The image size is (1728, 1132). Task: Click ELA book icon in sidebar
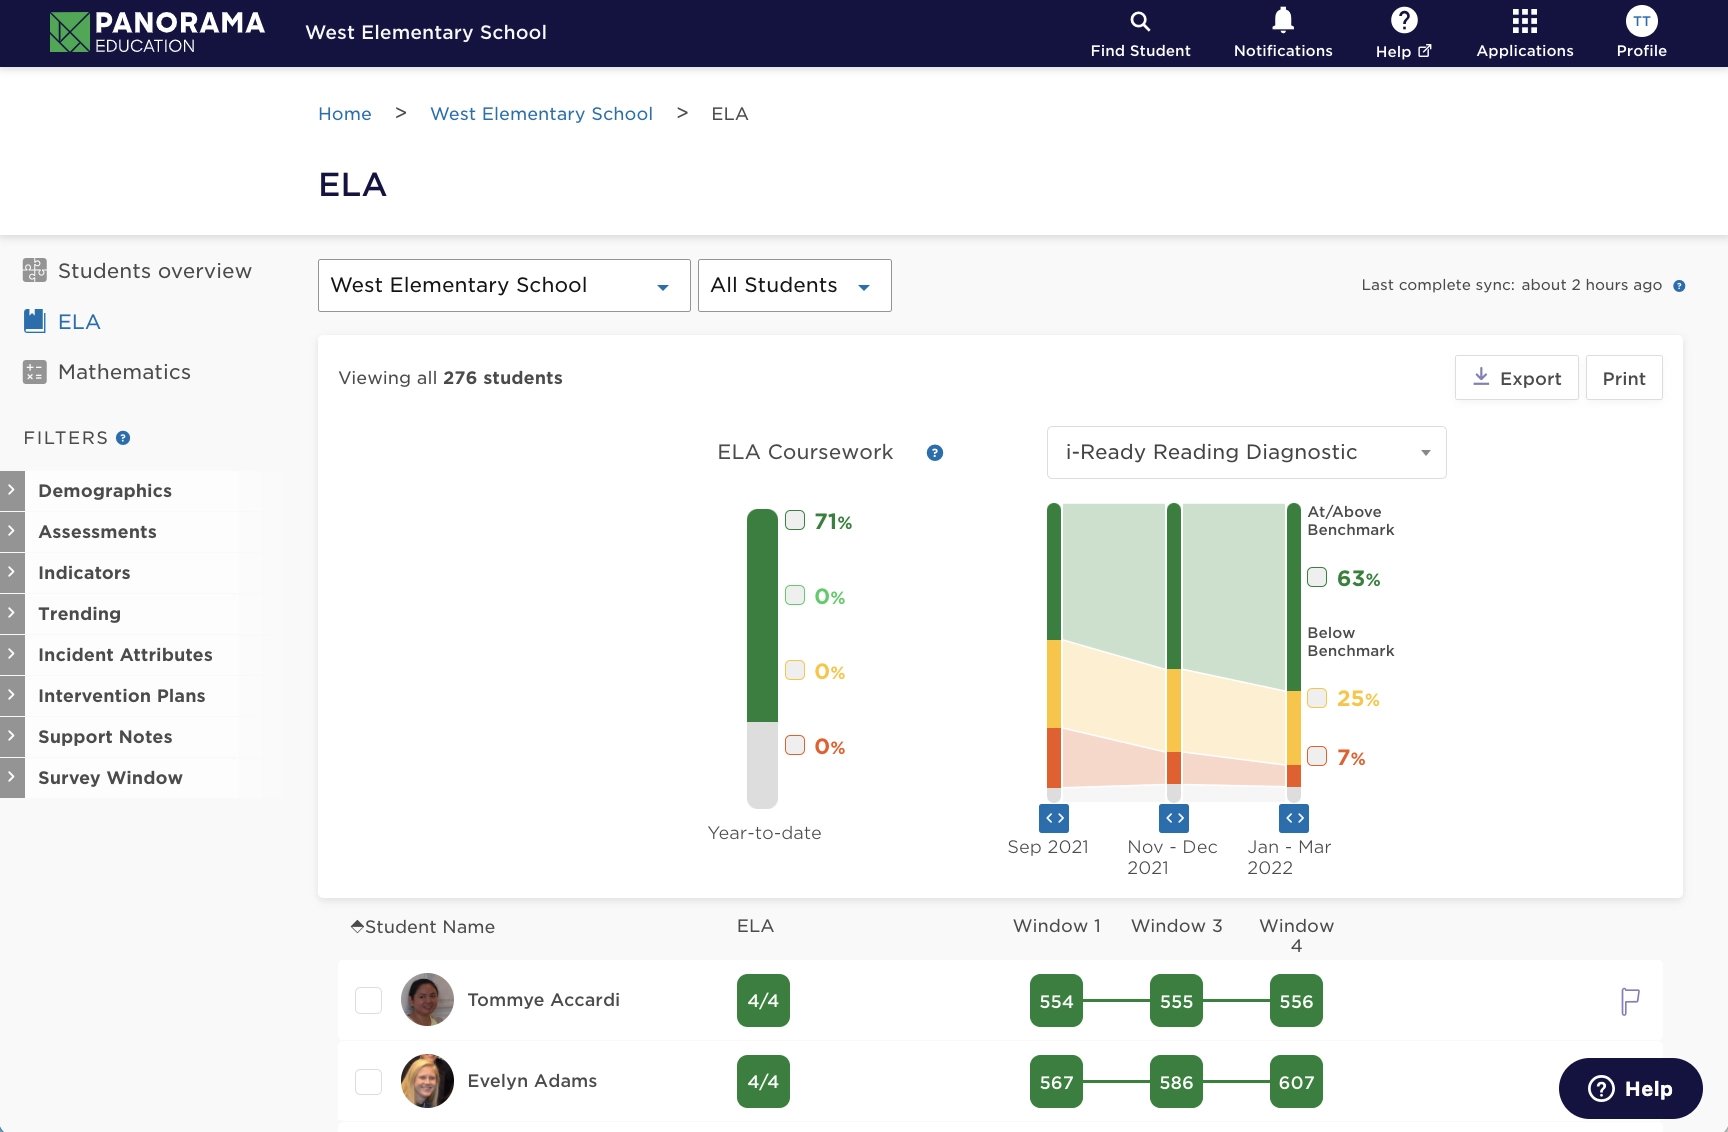[x=35, y=321]
